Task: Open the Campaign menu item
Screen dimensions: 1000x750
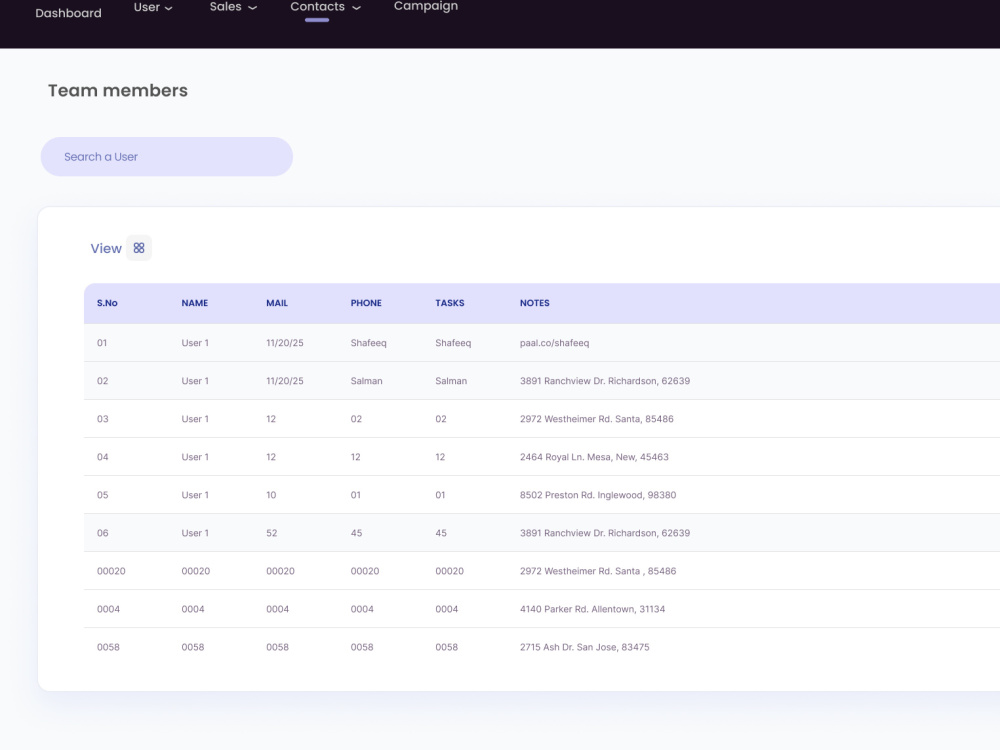Action: tap(425, 6)
